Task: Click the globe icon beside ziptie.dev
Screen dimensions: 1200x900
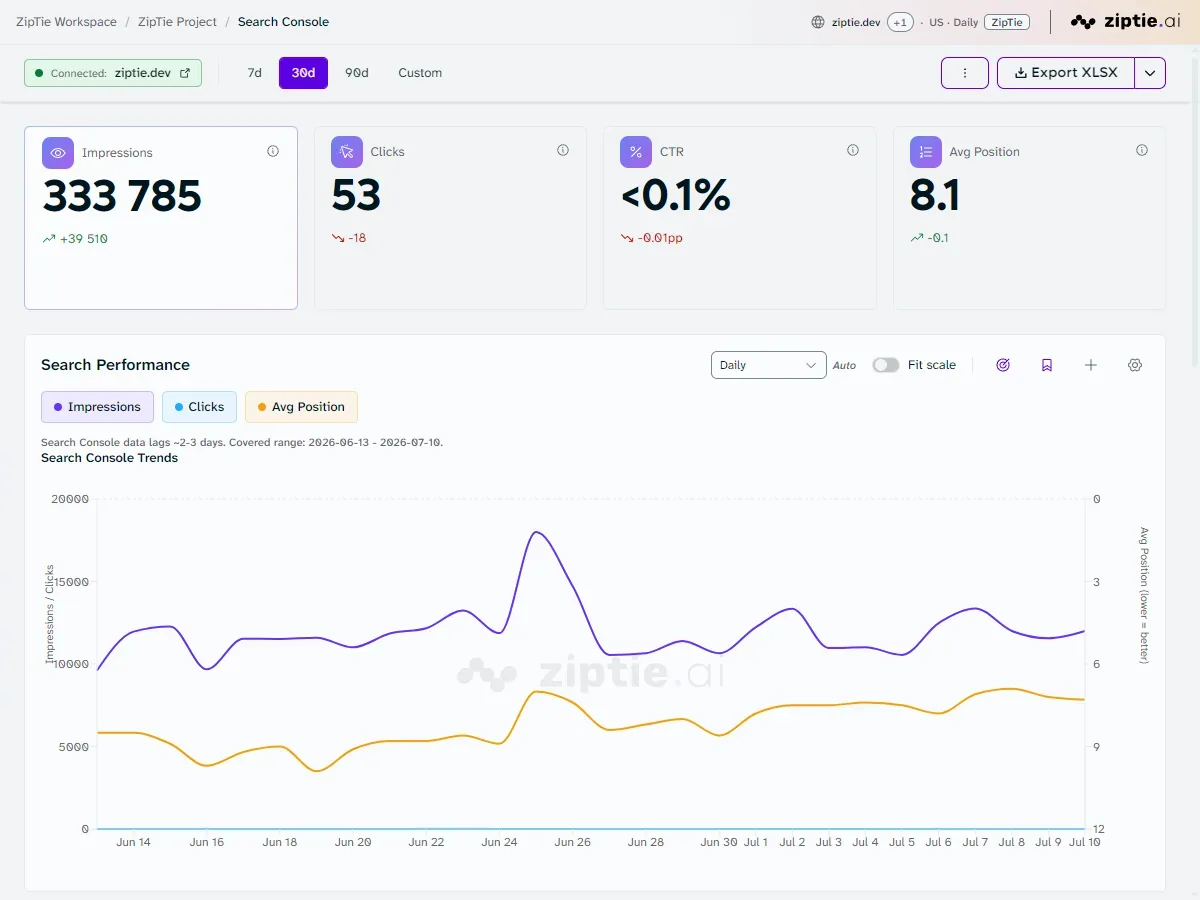Action: (818, 22)
